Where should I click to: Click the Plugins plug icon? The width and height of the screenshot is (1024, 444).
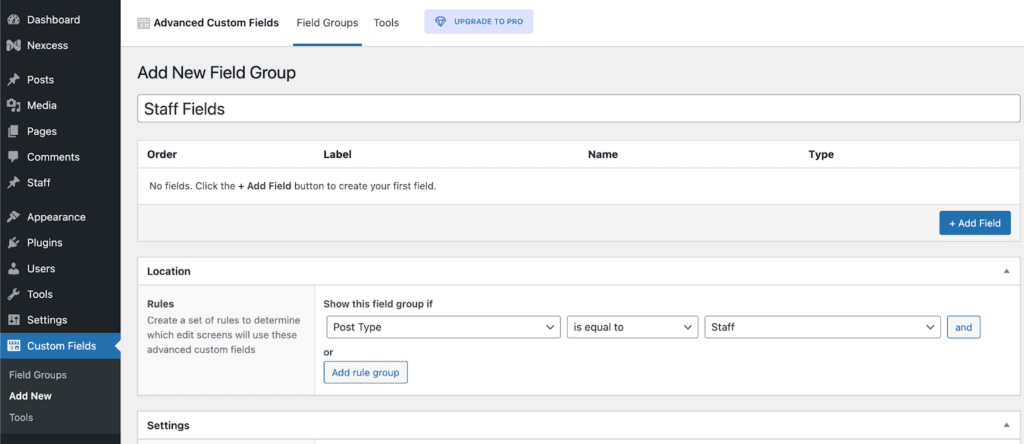[x=13, y=243]
